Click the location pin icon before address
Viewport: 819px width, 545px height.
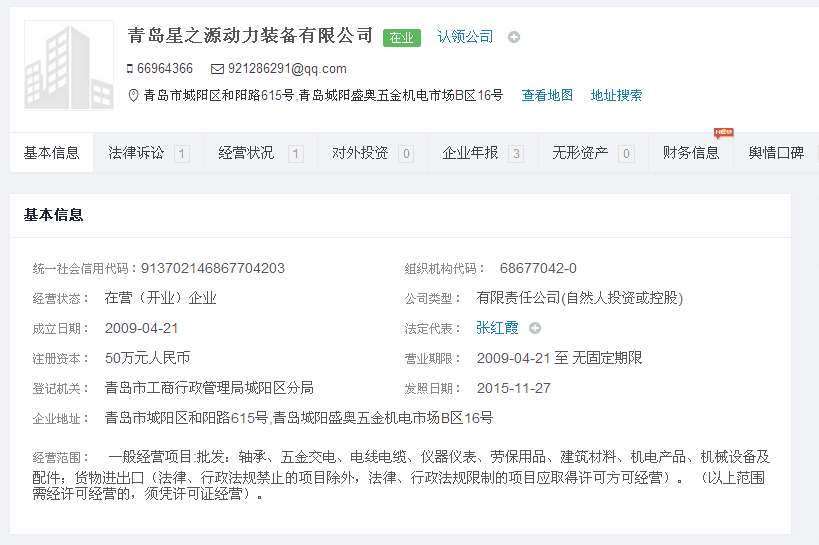(134, 96)
